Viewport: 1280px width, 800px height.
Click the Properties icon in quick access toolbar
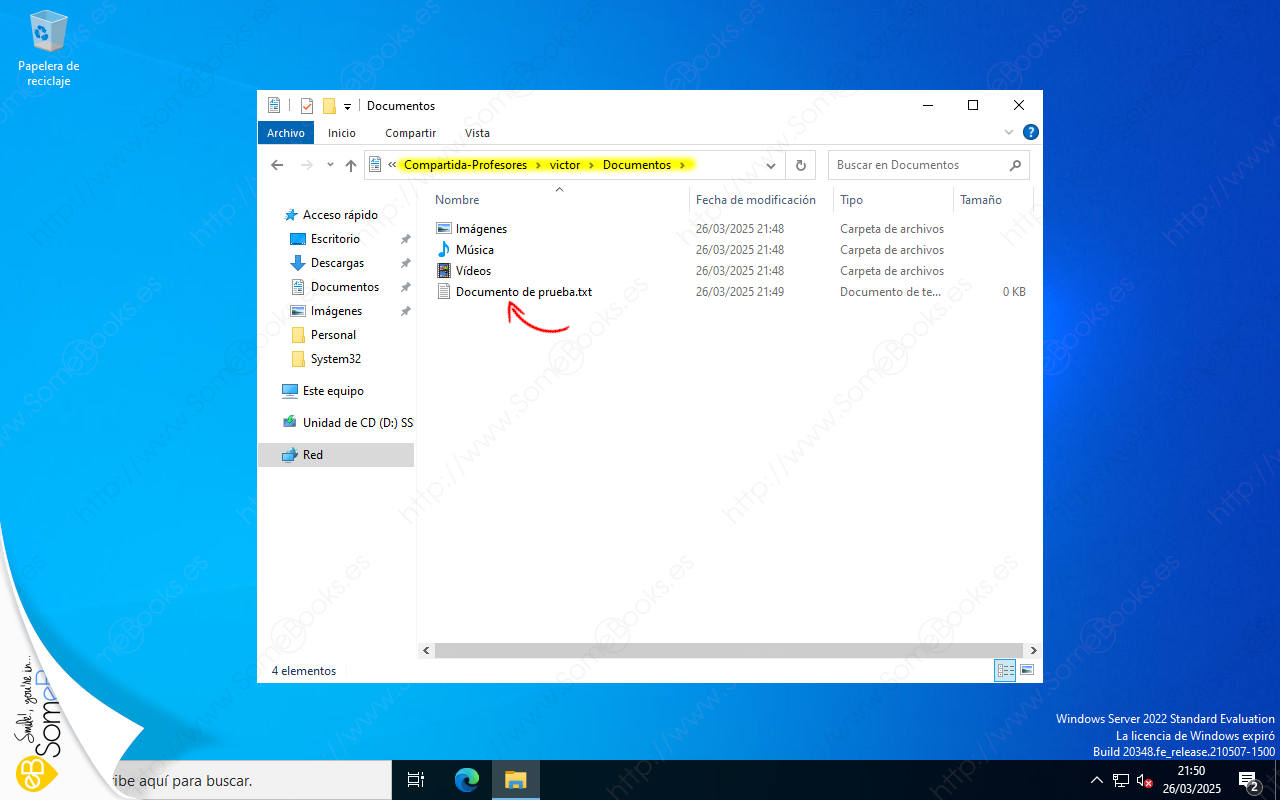point(307,106)
